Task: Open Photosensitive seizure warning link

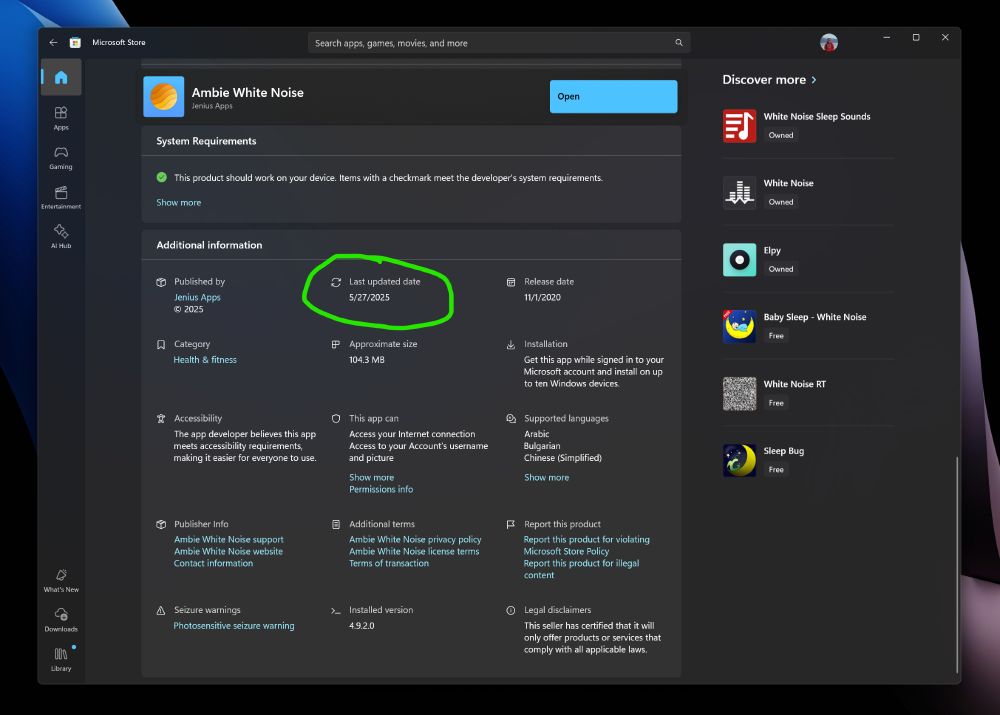Action: coord(234,626)
